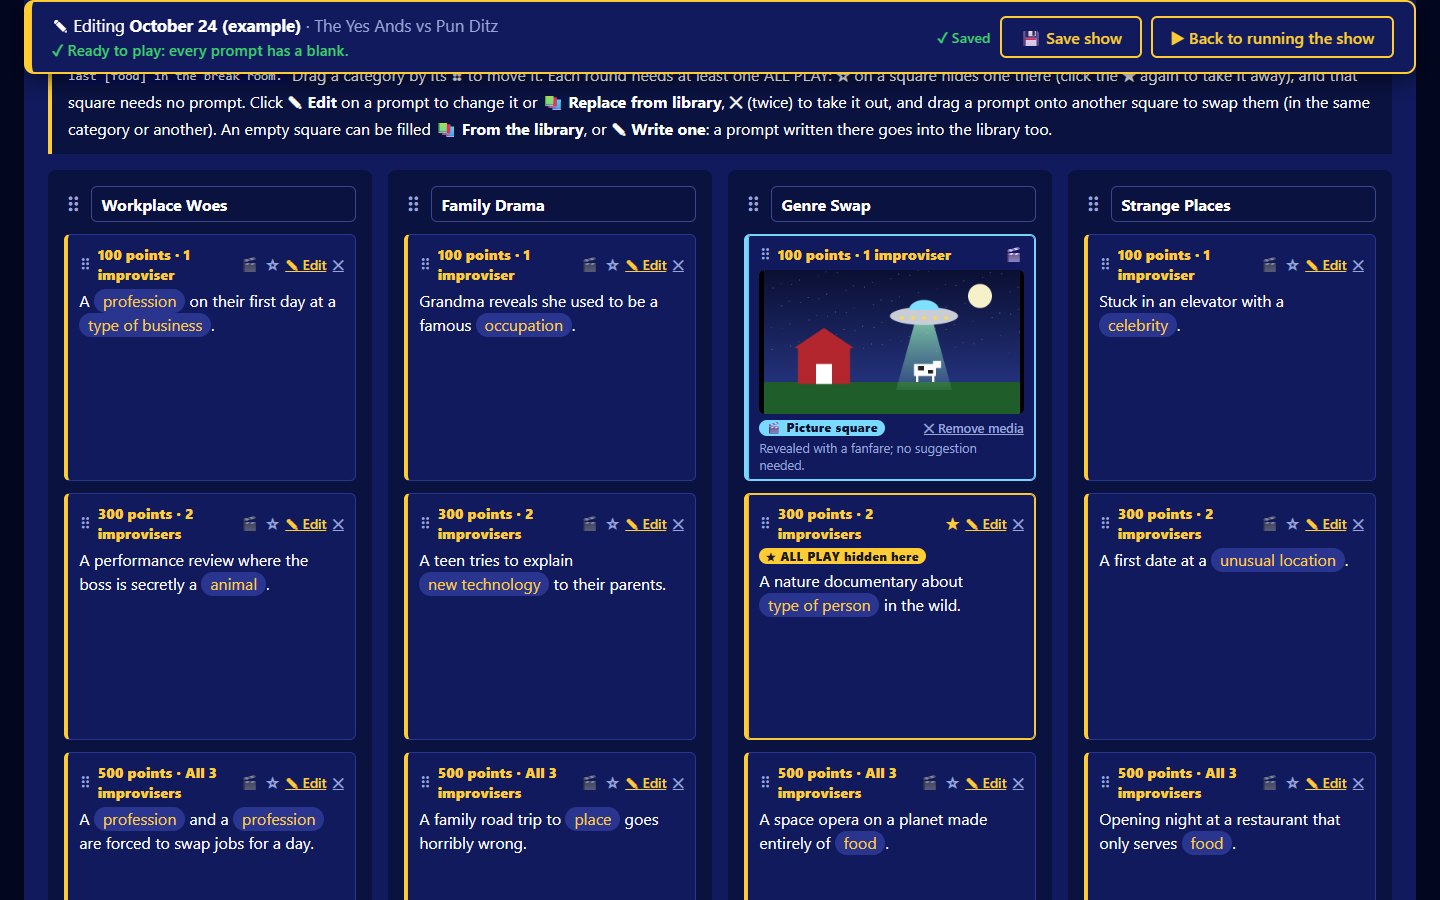
Task: Click the Family Drama category name field
Action: [563, 204]
